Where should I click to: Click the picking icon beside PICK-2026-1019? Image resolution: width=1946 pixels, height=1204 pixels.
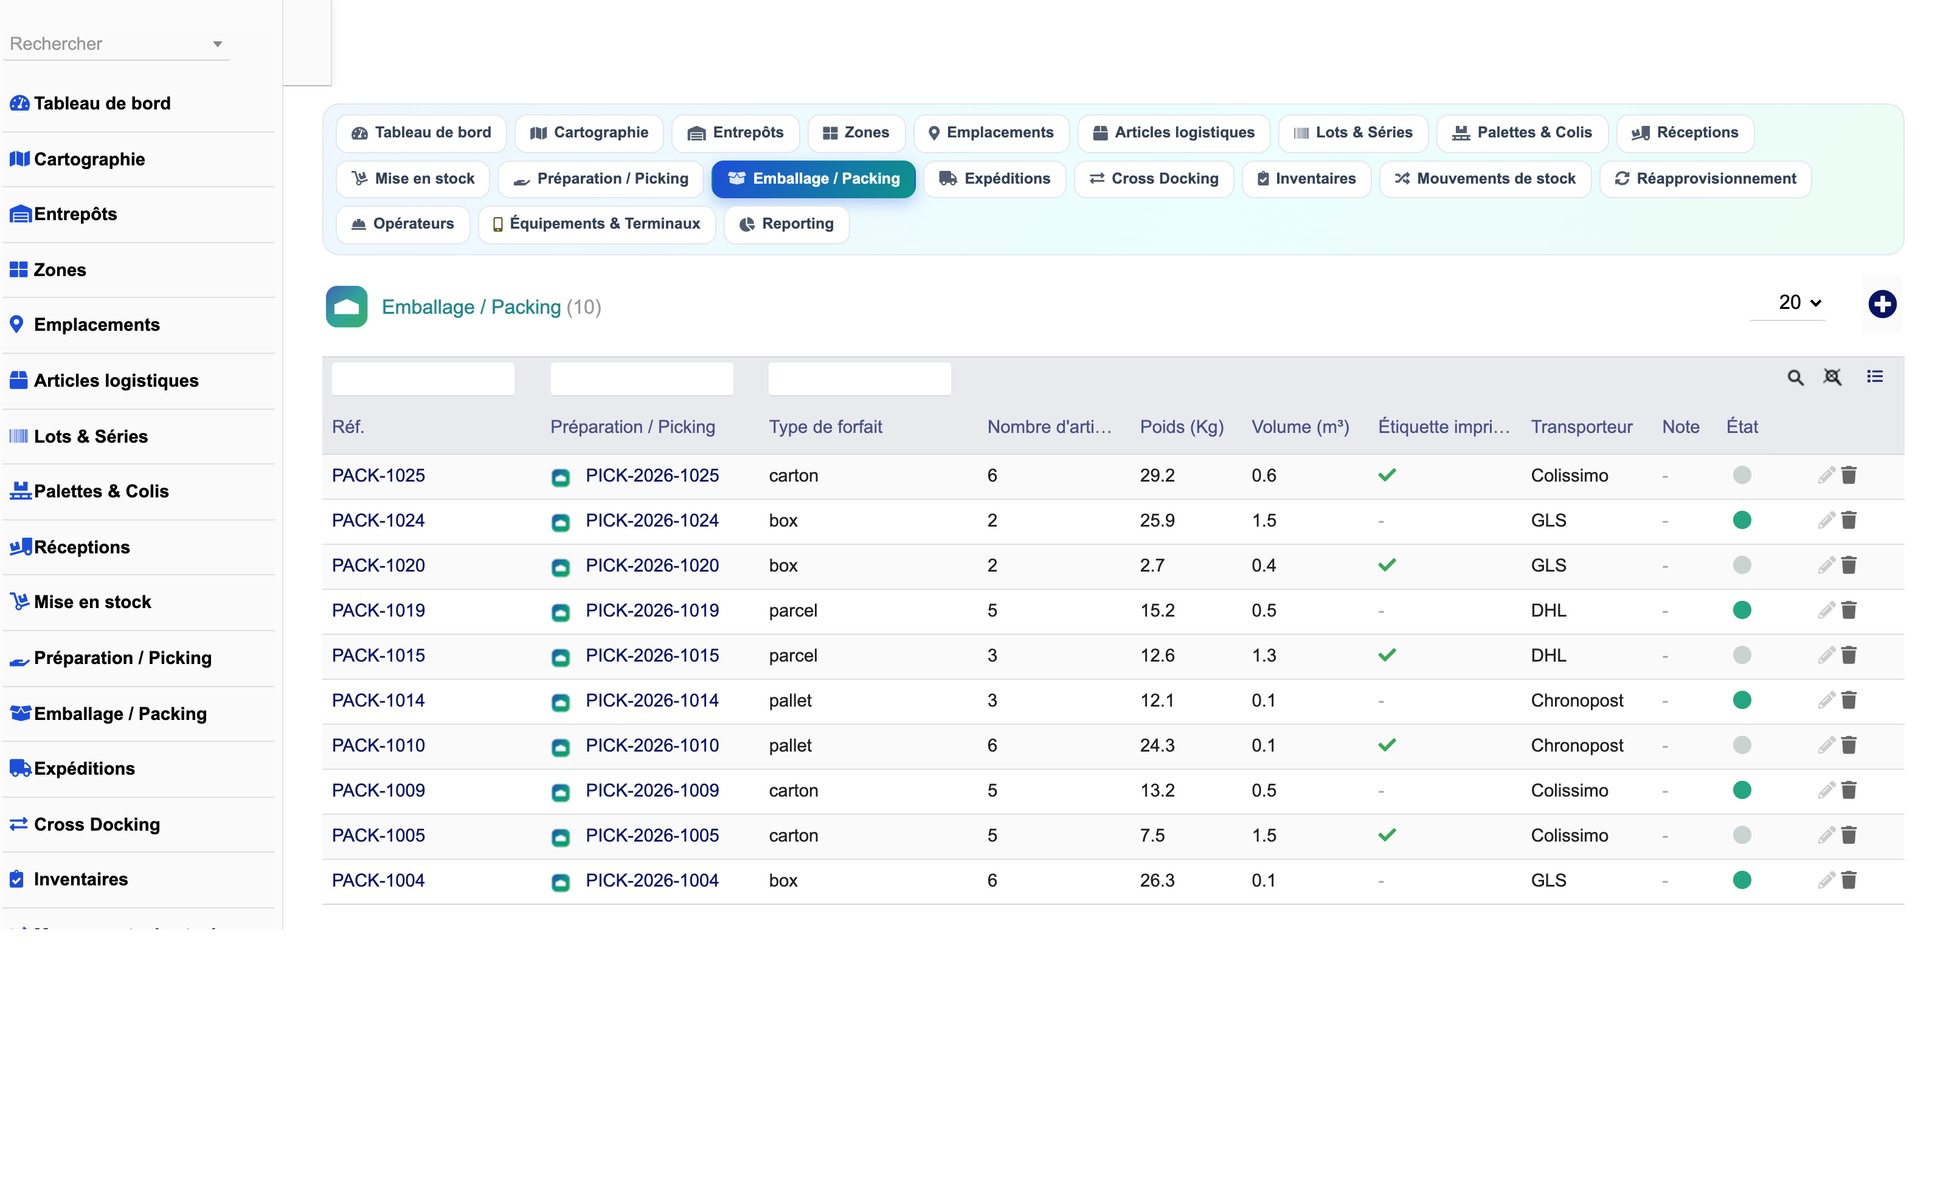(x=561, y=612)
